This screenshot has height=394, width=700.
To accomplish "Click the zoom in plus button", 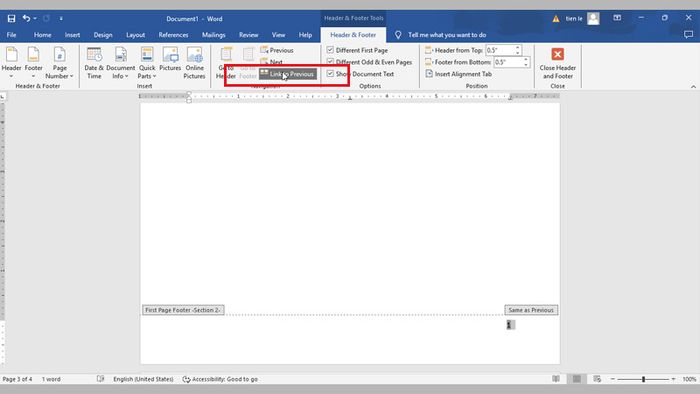I will (673, 379).
